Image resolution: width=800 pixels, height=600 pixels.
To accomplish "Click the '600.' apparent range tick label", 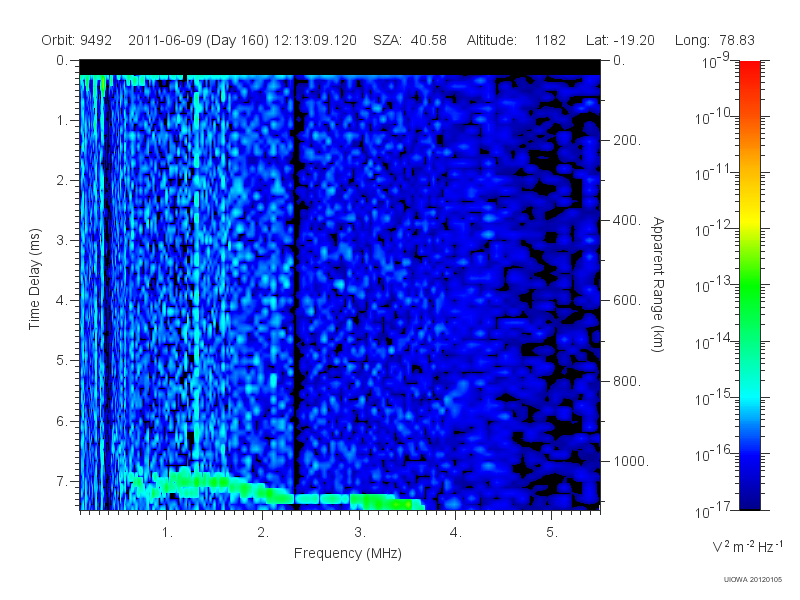I will point(627,301).
